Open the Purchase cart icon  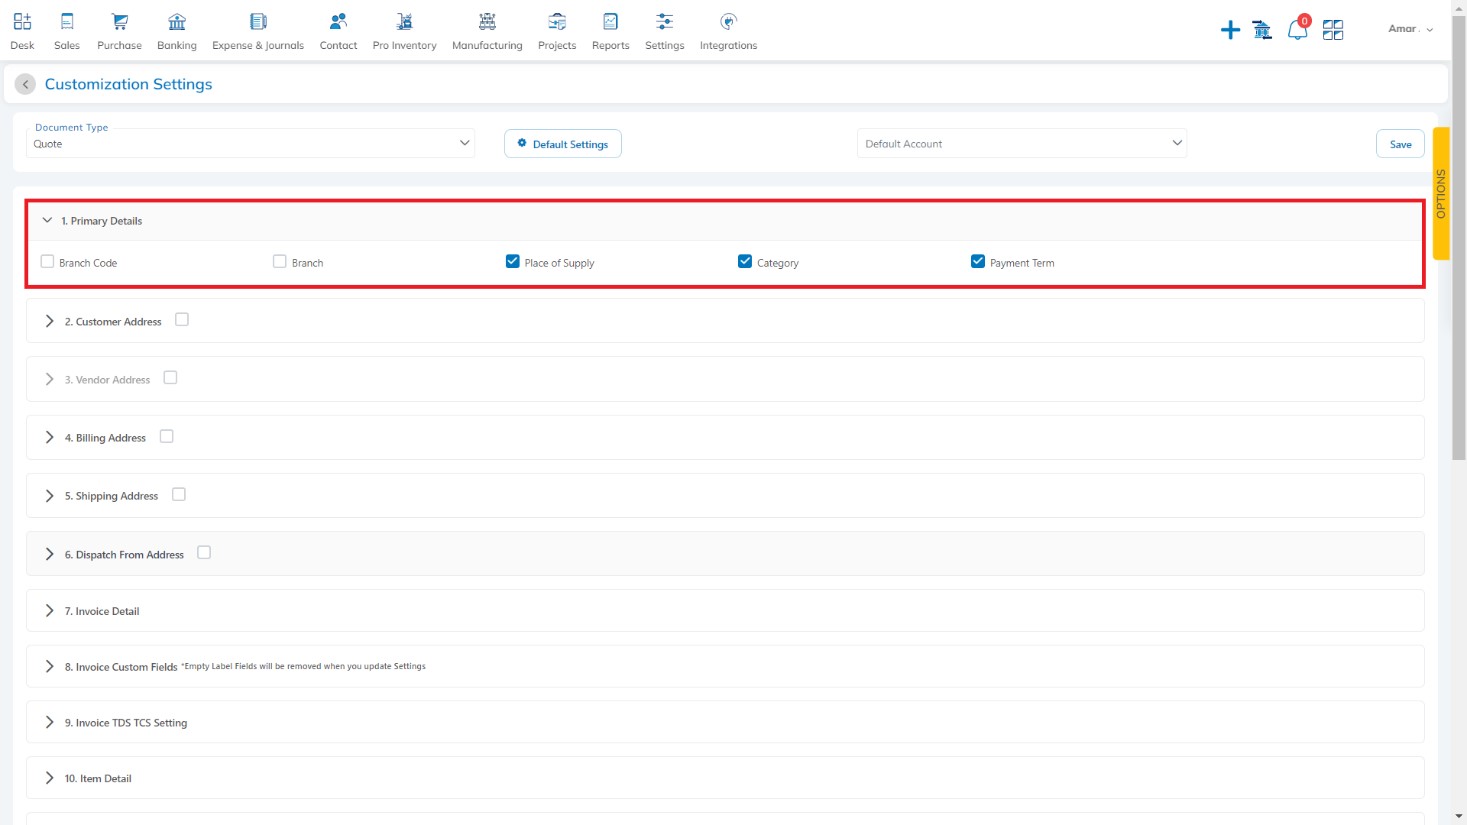[119, 22]
